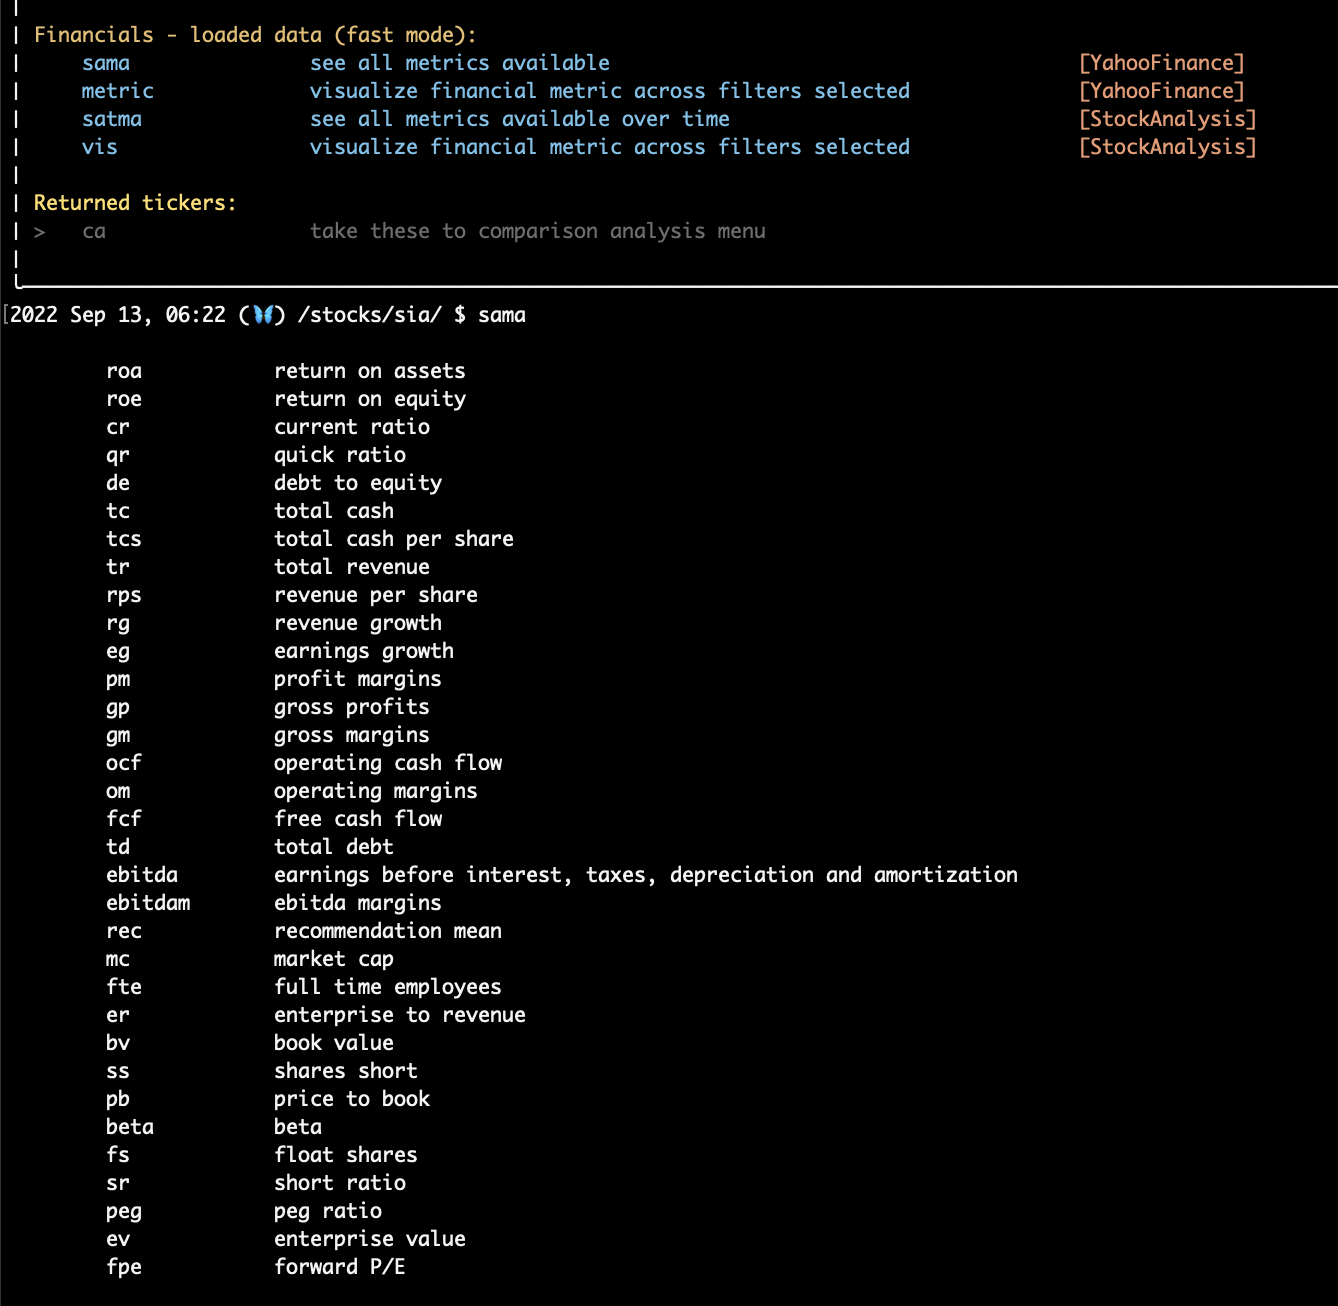
Task: Click the timestamp '2022 Sep 13, 06:22'
Action: [x=118, y=315]
